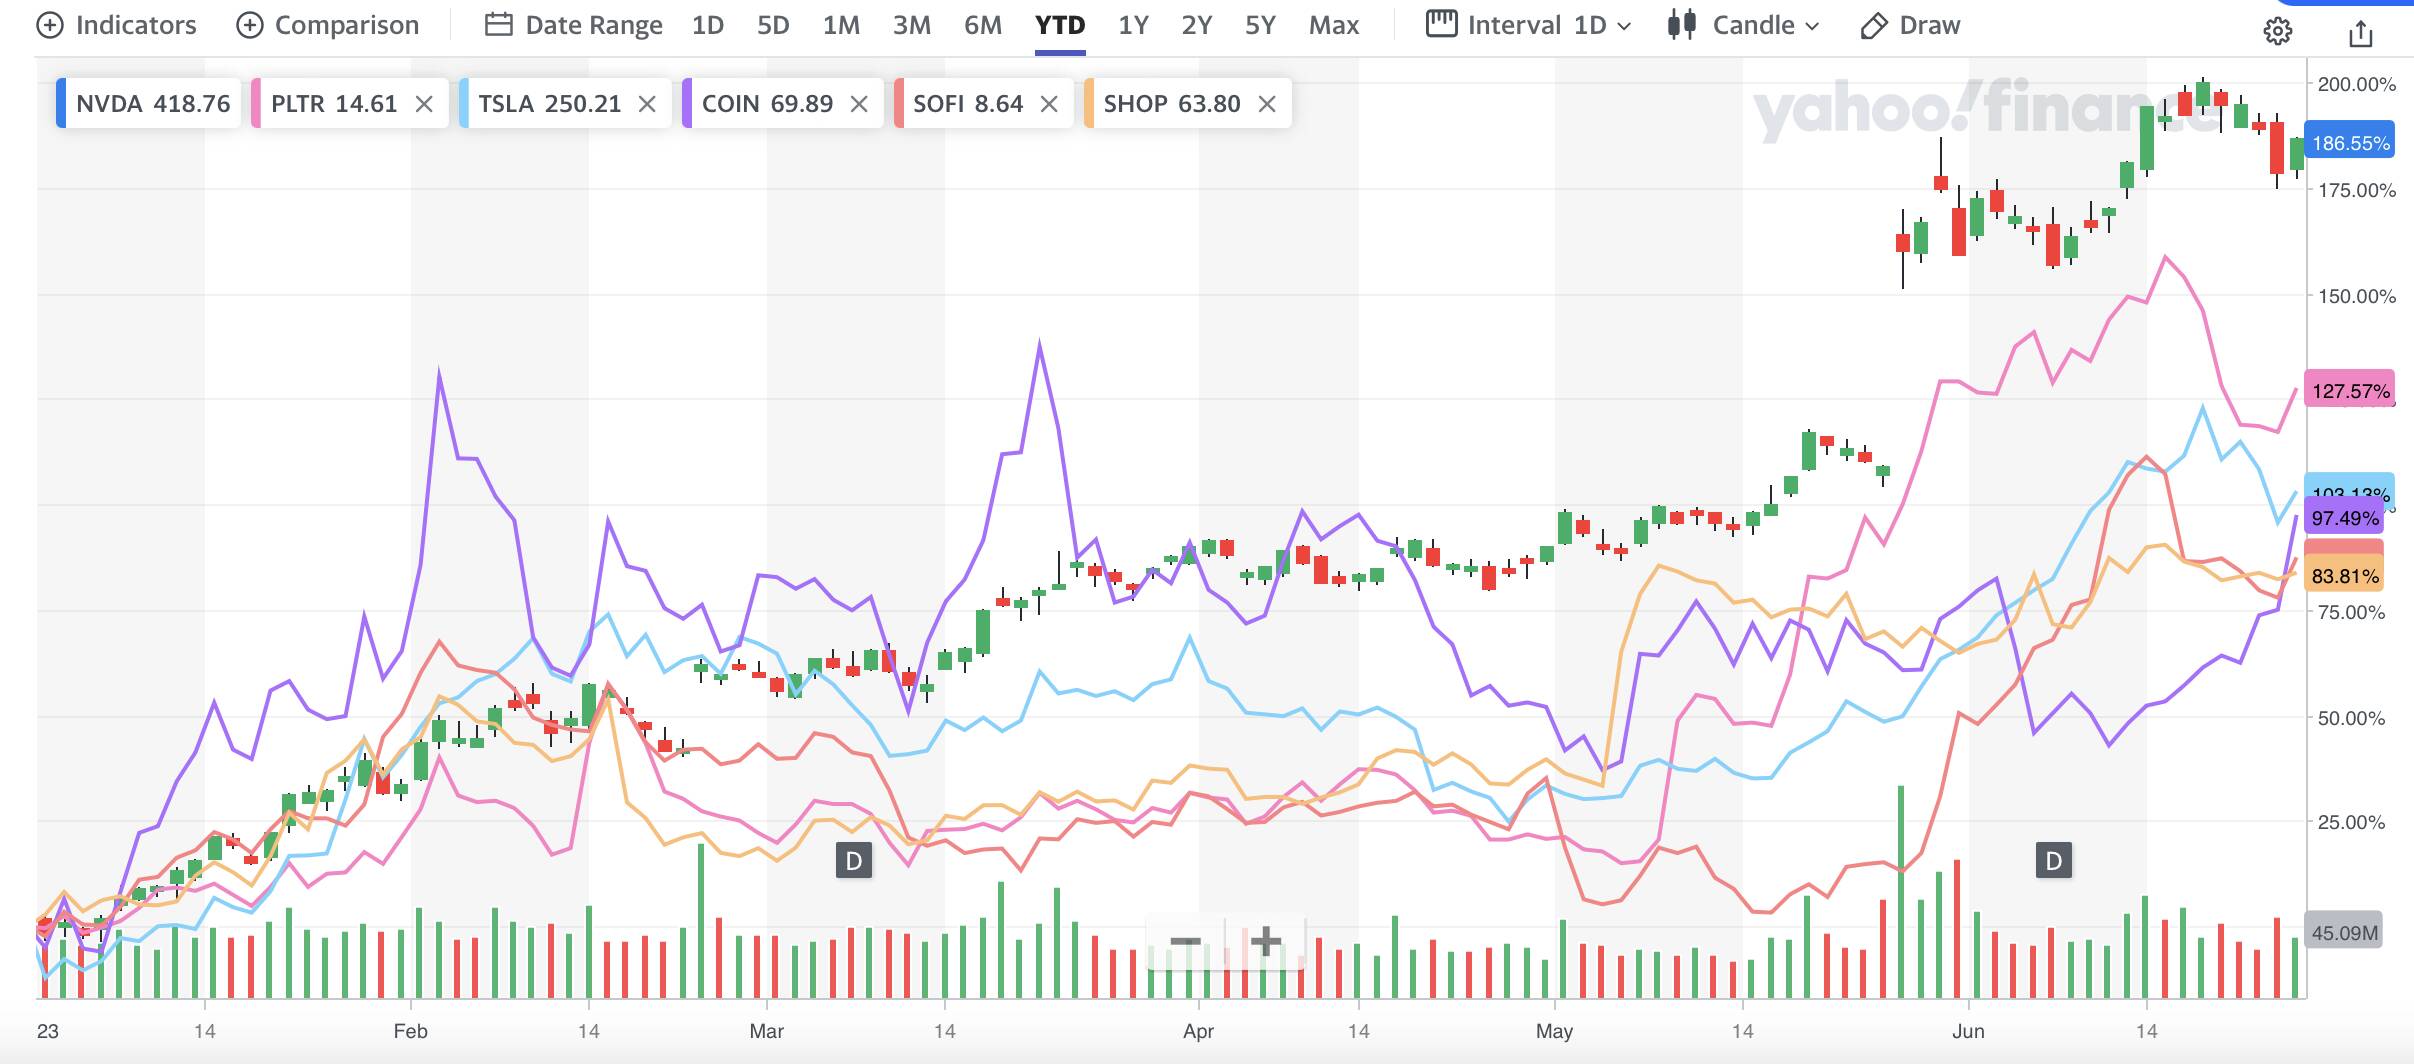The width and height of the screenshot is (2414, 1064).
Task: Select the 3M range
Action: (x=912, y=25)
